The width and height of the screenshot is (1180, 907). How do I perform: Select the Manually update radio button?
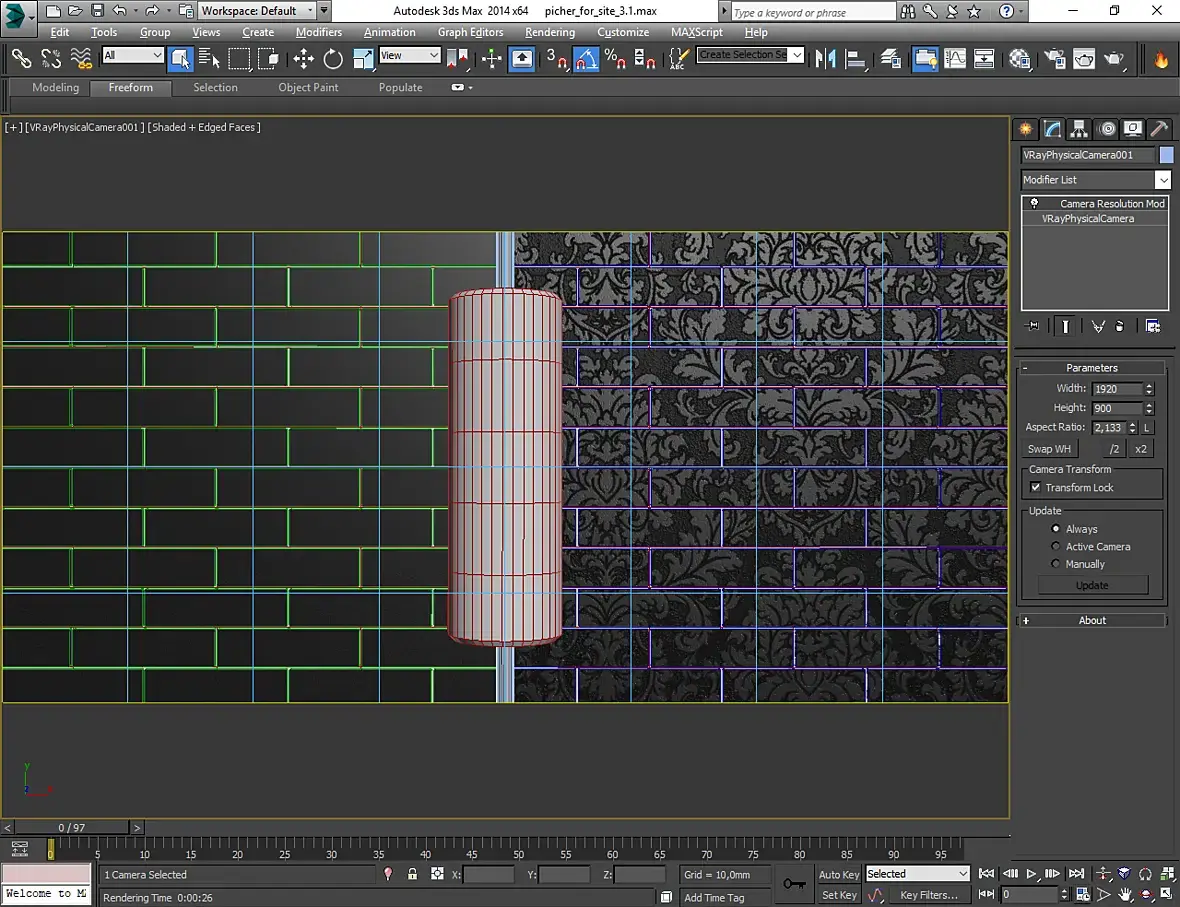coord(1056,564)
